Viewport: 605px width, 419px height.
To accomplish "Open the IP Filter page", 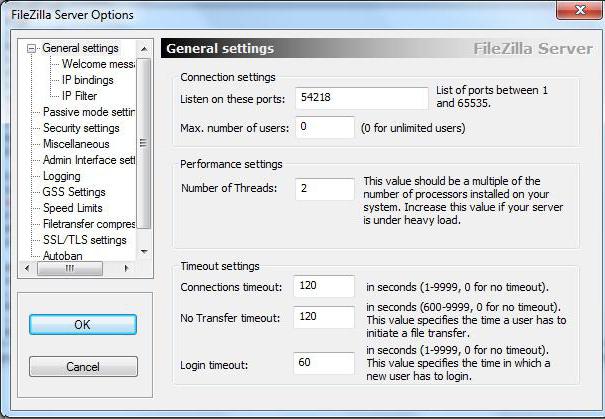I will (x=79, y=96).
